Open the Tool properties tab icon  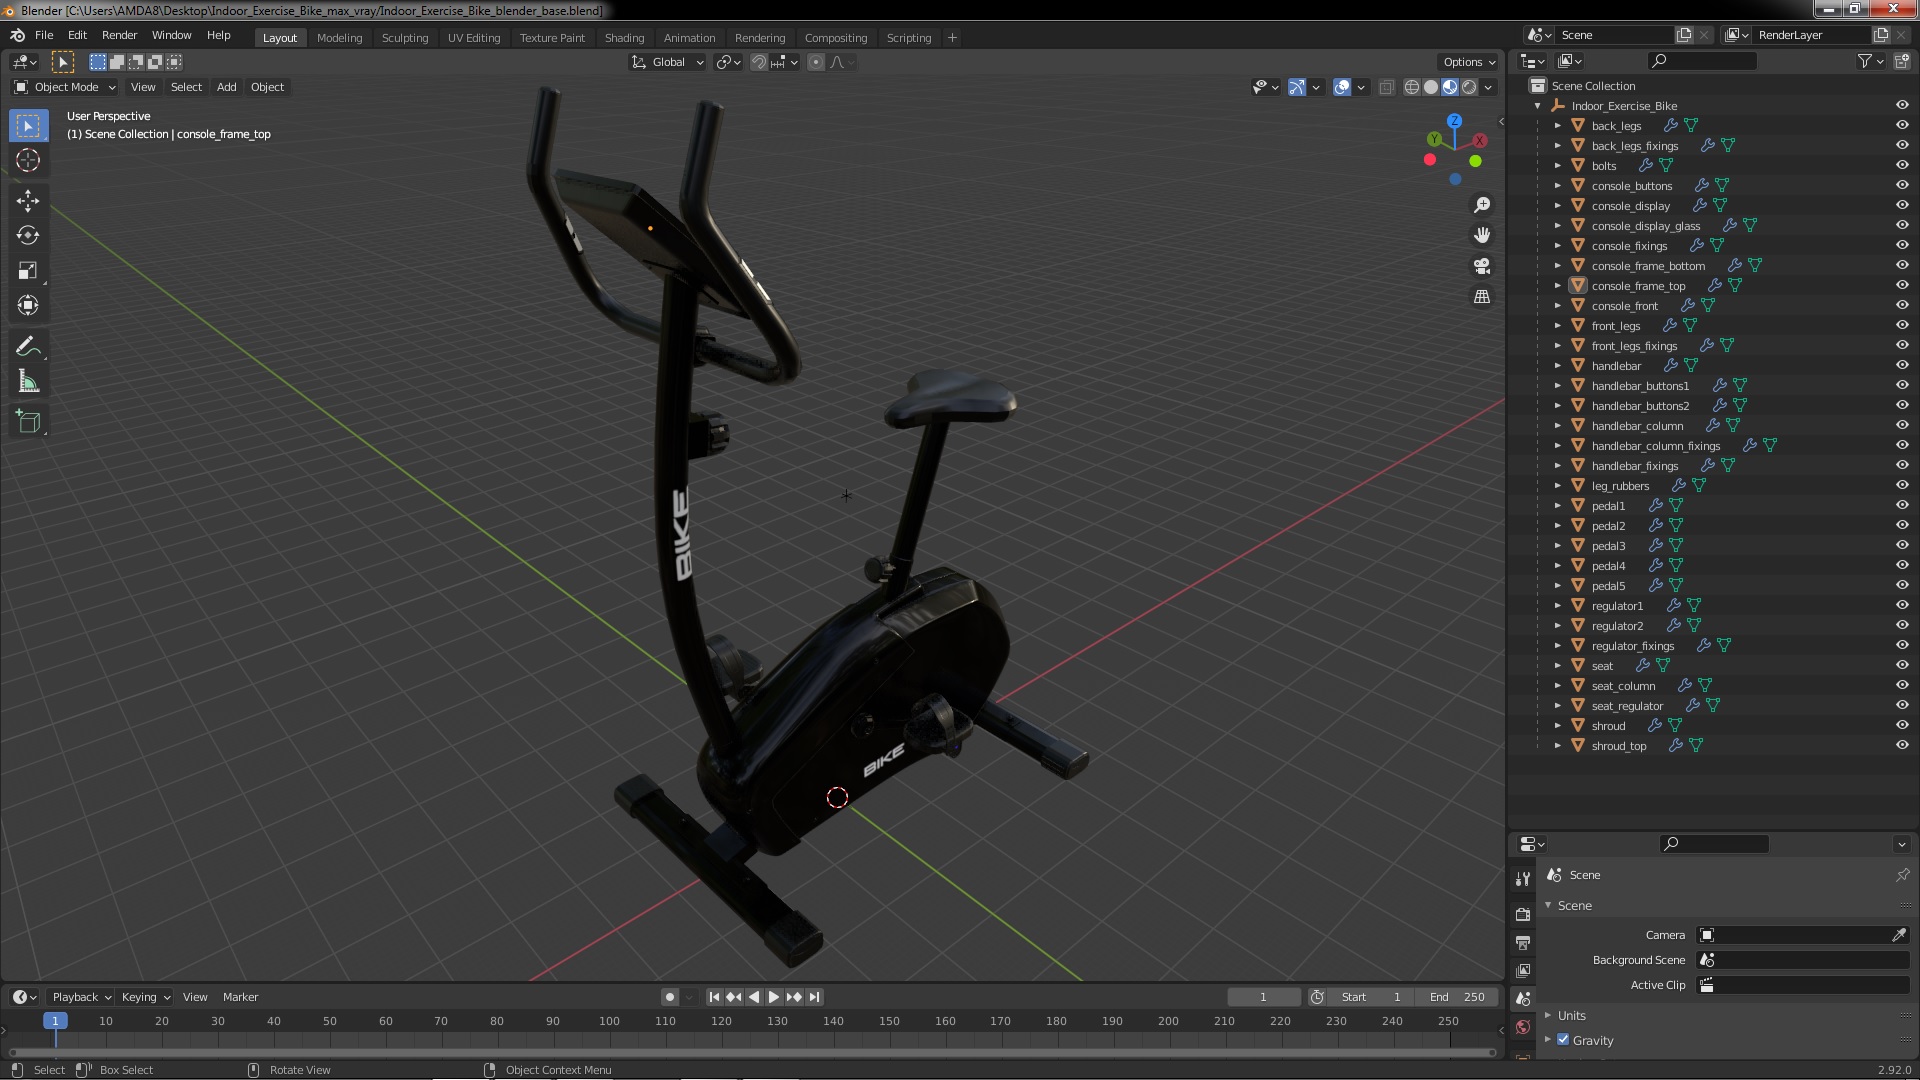coord(1523,878)
